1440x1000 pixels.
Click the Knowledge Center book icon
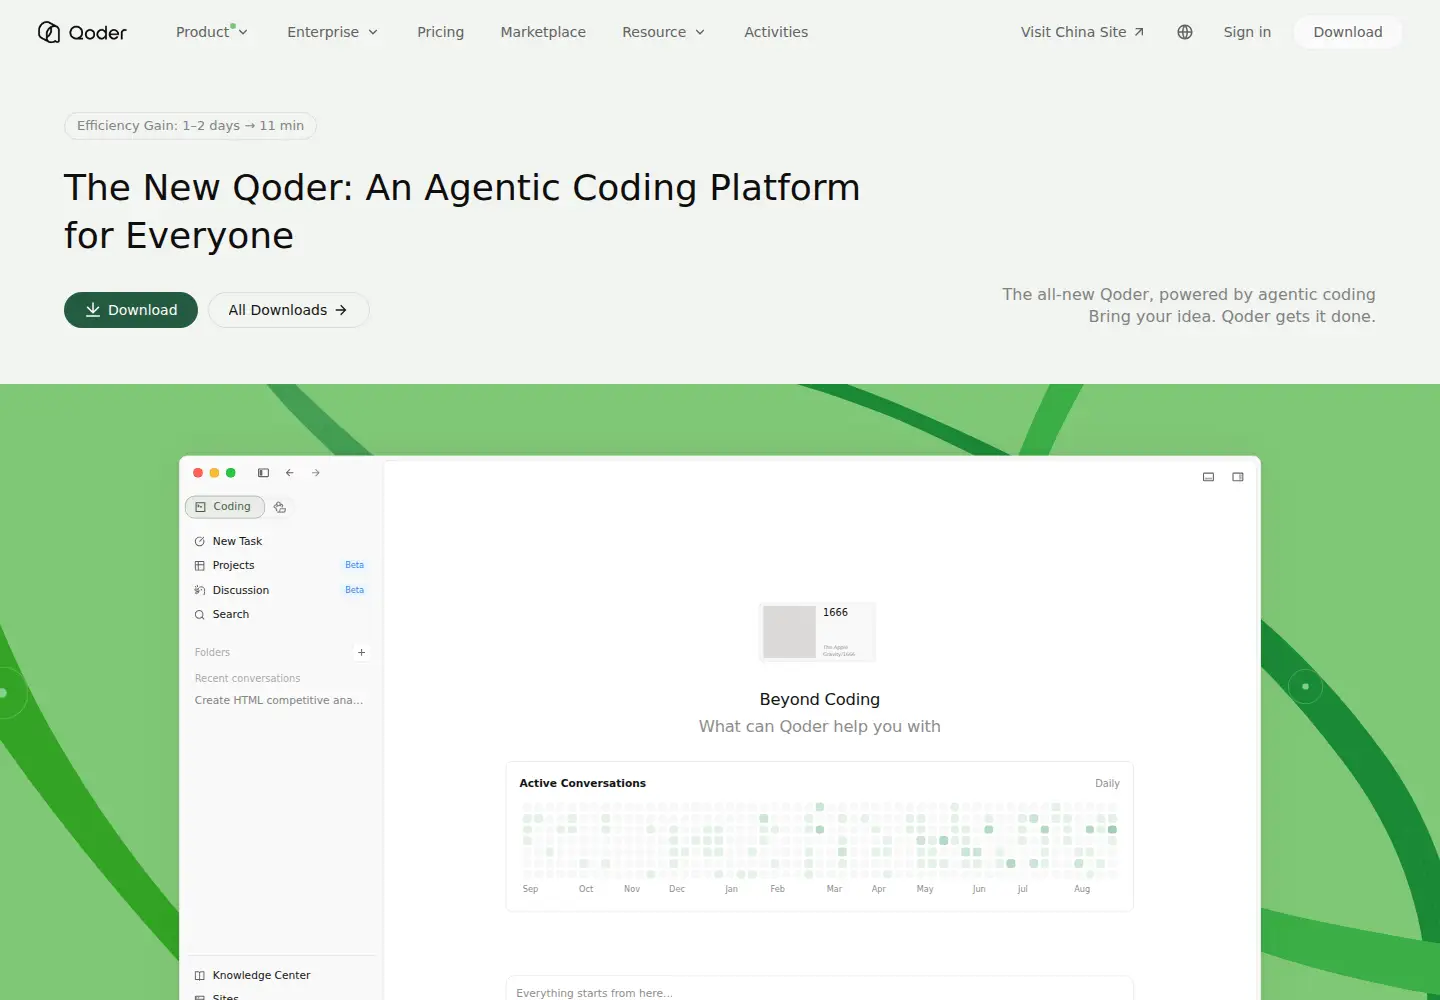tap(200, 976)
